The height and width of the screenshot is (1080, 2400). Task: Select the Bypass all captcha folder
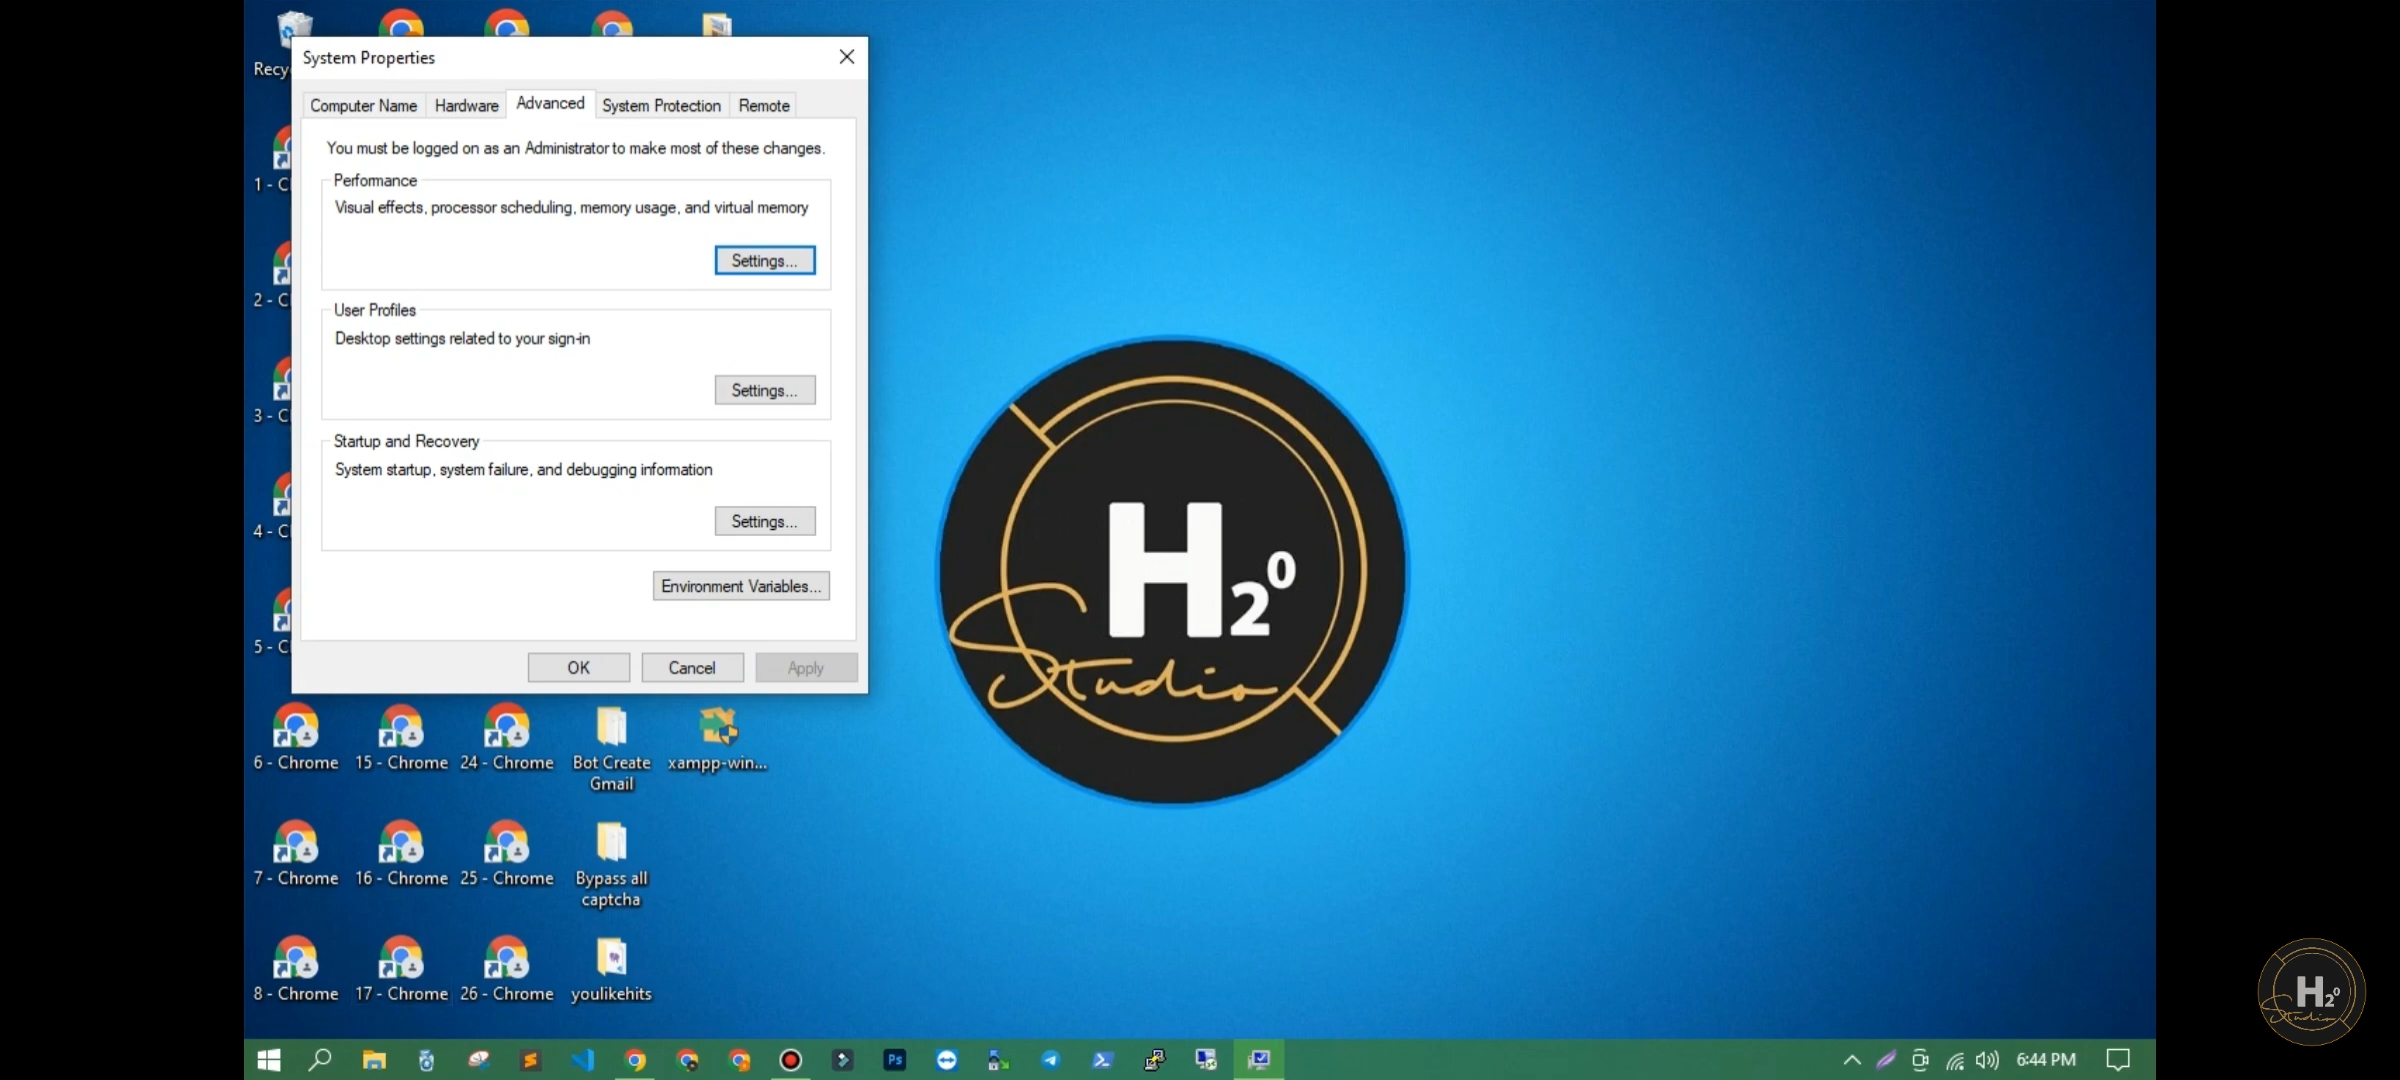tap(611, 865)
